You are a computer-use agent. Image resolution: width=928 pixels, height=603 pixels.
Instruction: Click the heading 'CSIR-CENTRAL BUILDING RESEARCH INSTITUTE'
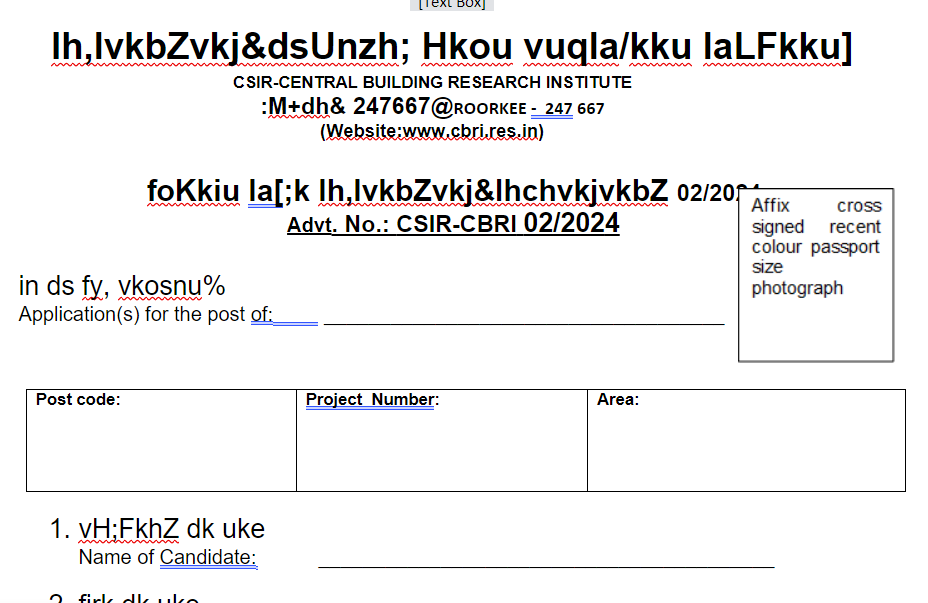click(432, 82)
